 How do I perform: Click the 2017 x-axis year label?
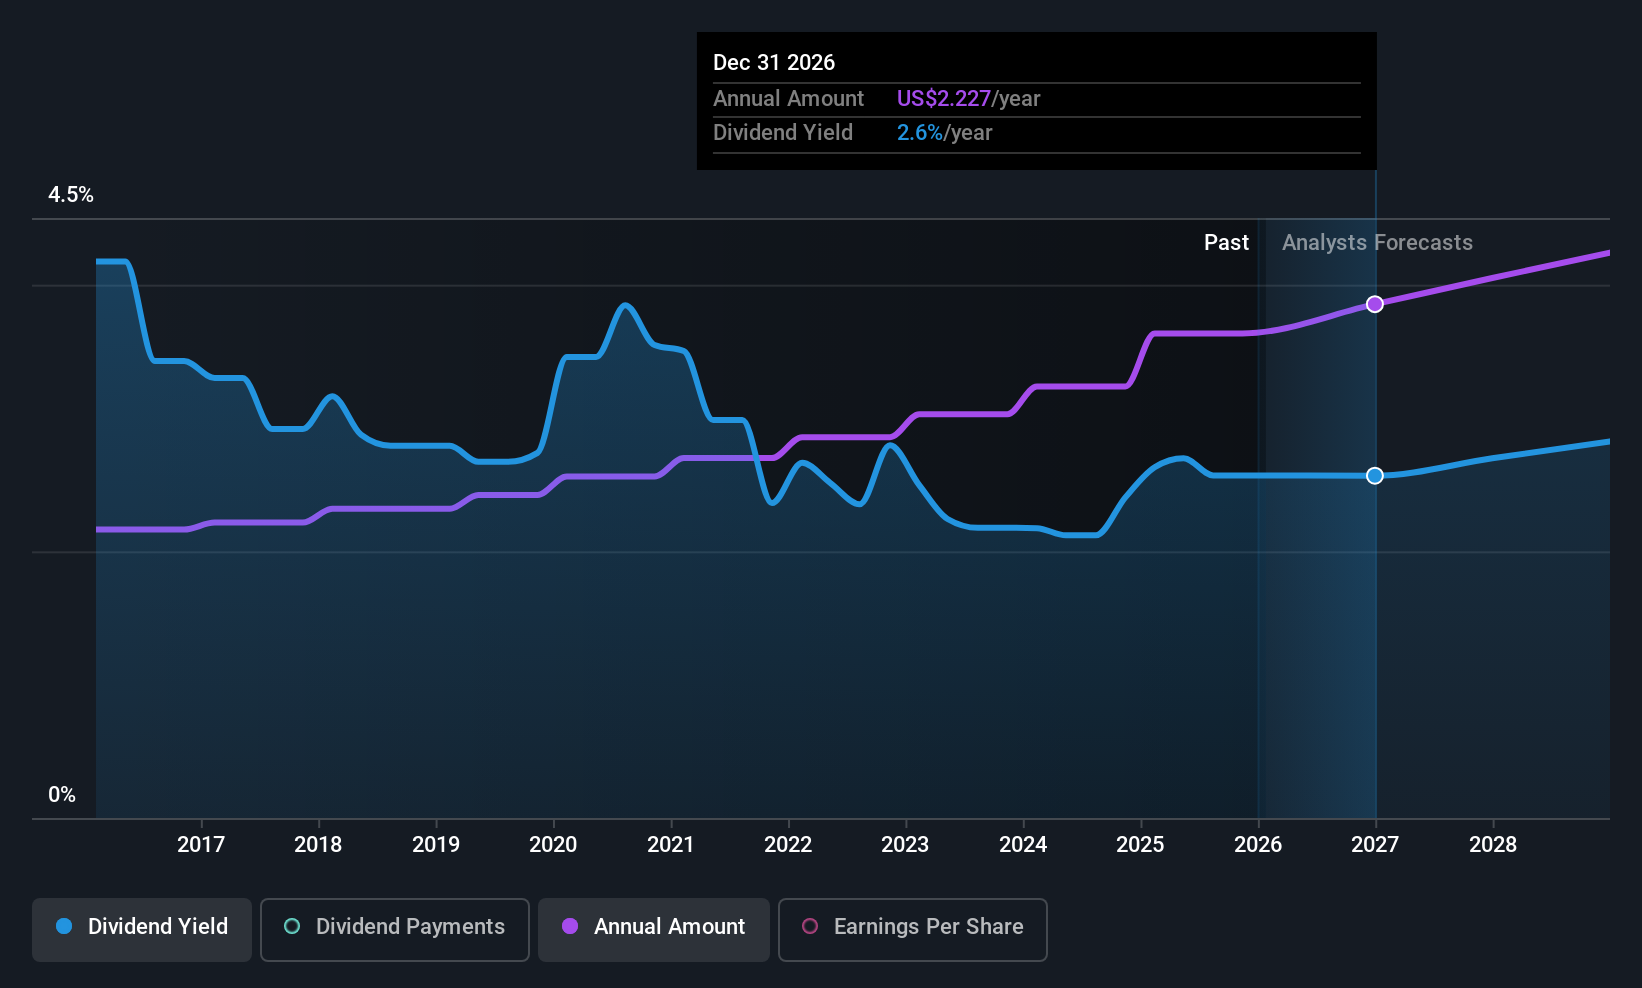point(201,844)
